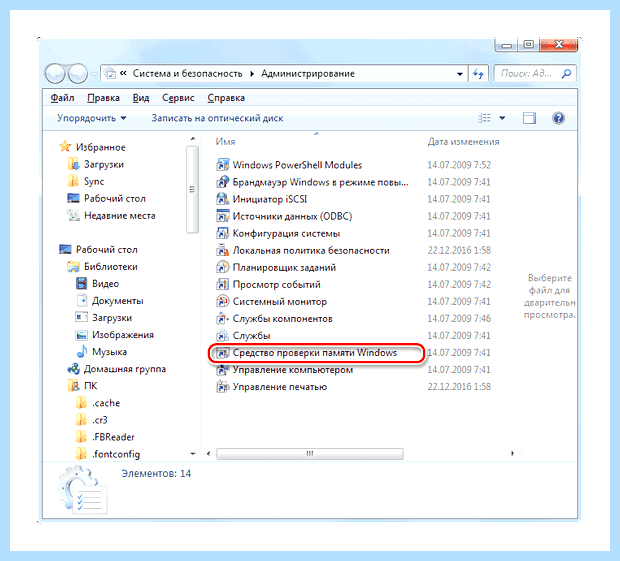Screen dimensions: 620x561
Task: Click the Библиотеки icon in tree
Action: click(x=73, y=267)
